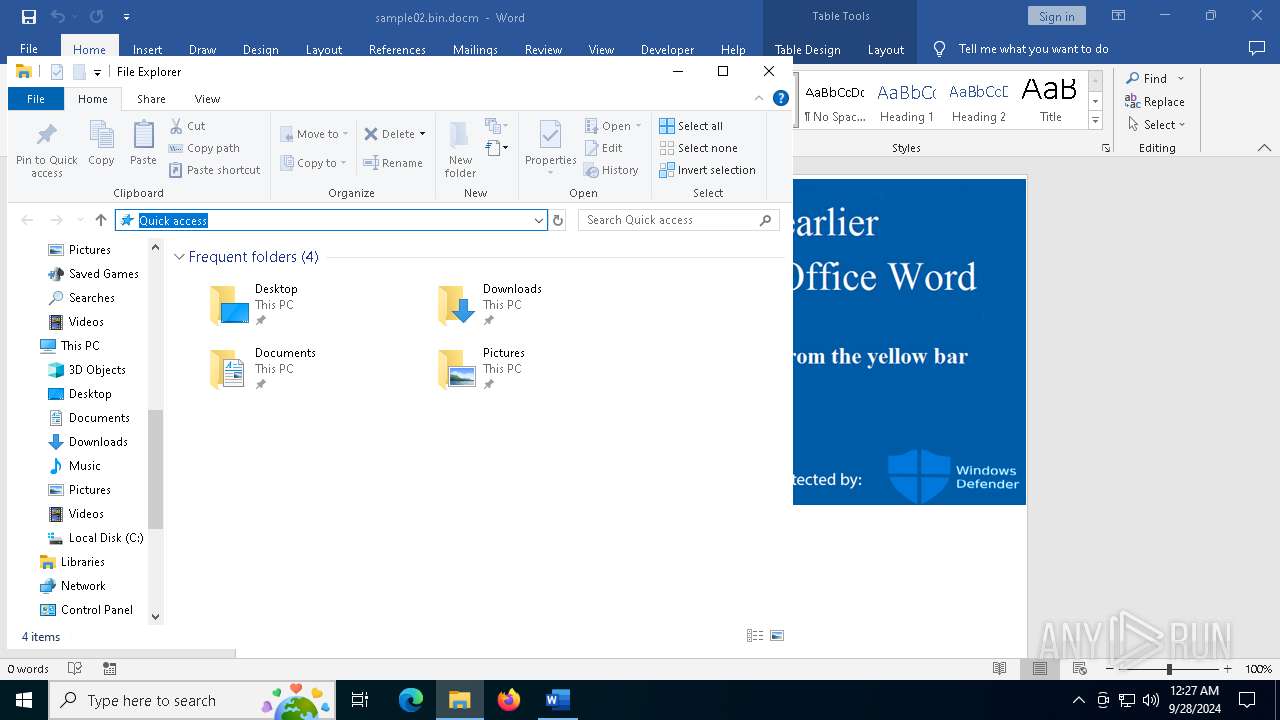Expand the address bar history dropdown
Viewport: 1280px width, 720px height.
coord(538,220)
